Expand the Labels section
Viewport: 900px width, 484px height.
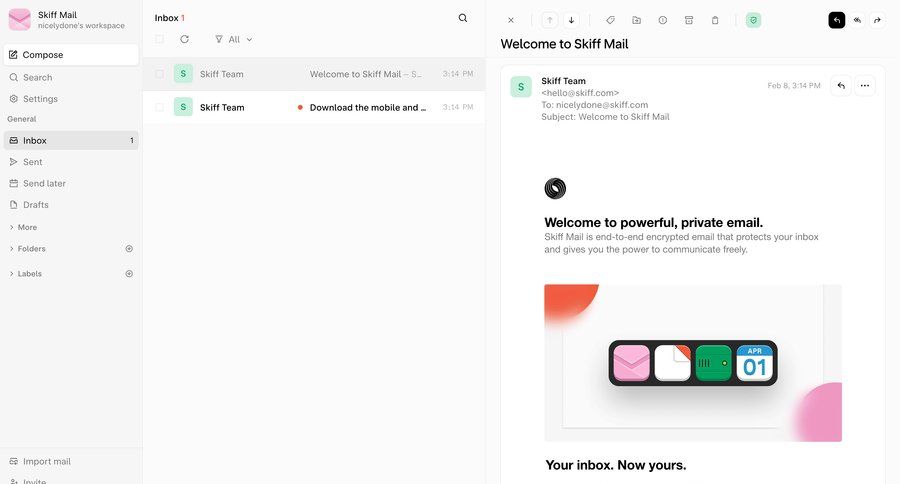tap(26, 274)
